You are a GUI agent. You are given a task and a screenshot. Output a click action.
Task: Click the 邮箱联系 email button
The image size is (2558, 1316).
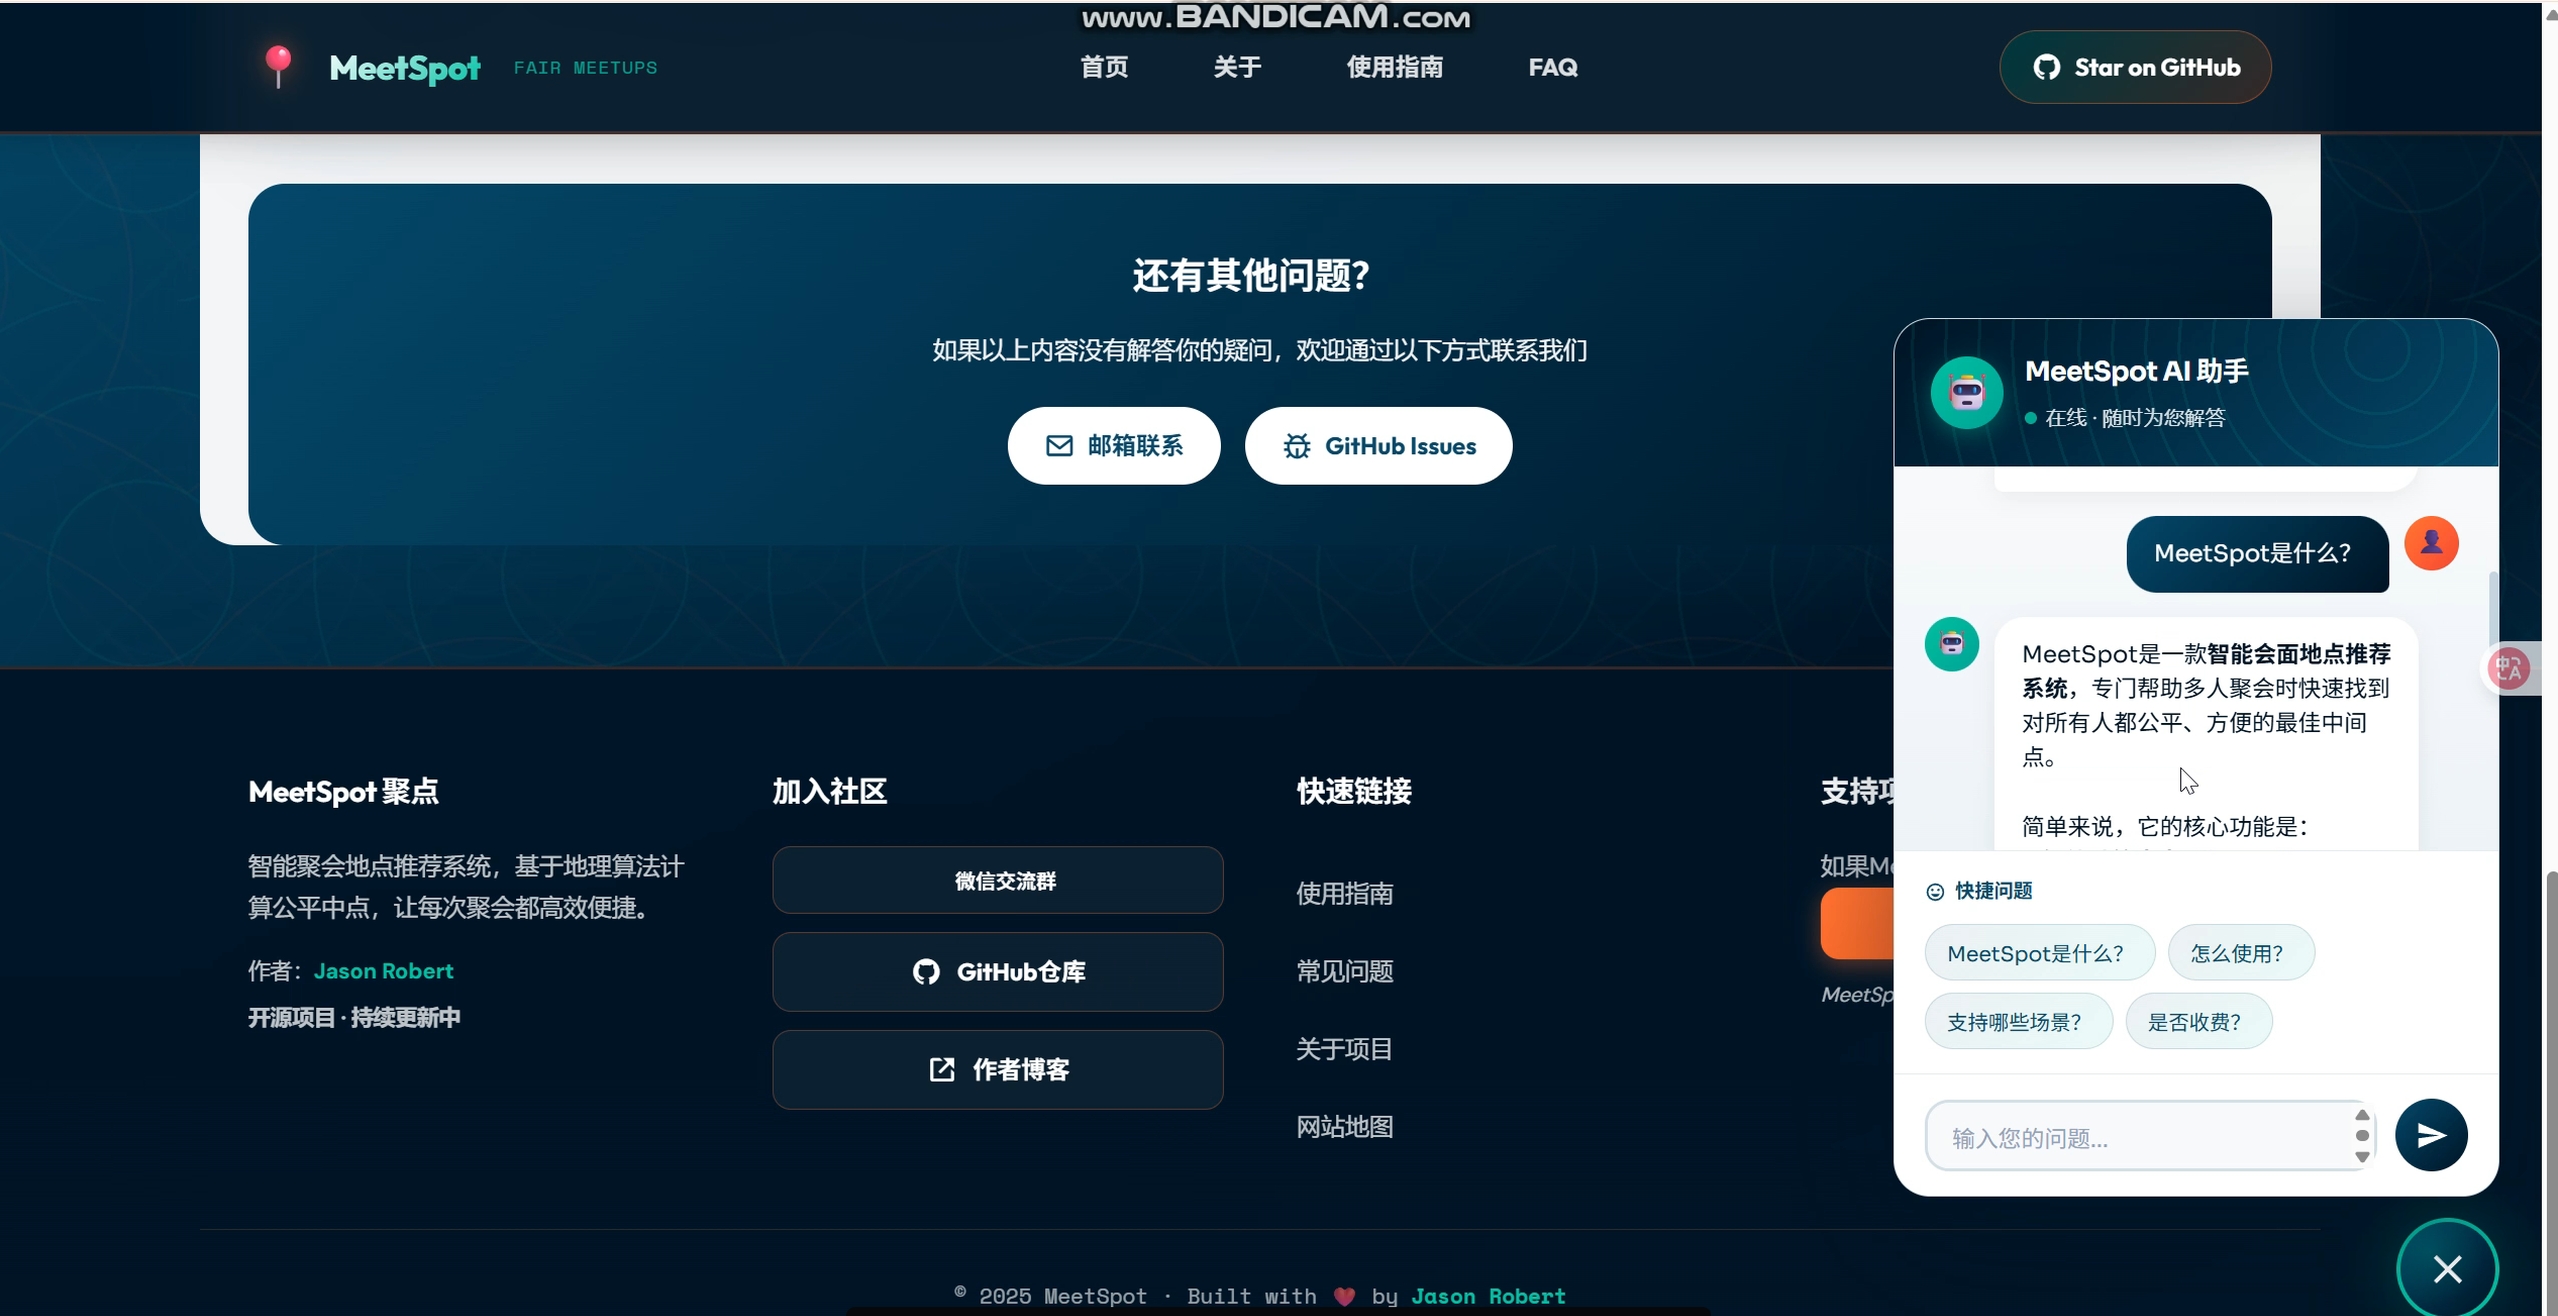coord(1113,446)
